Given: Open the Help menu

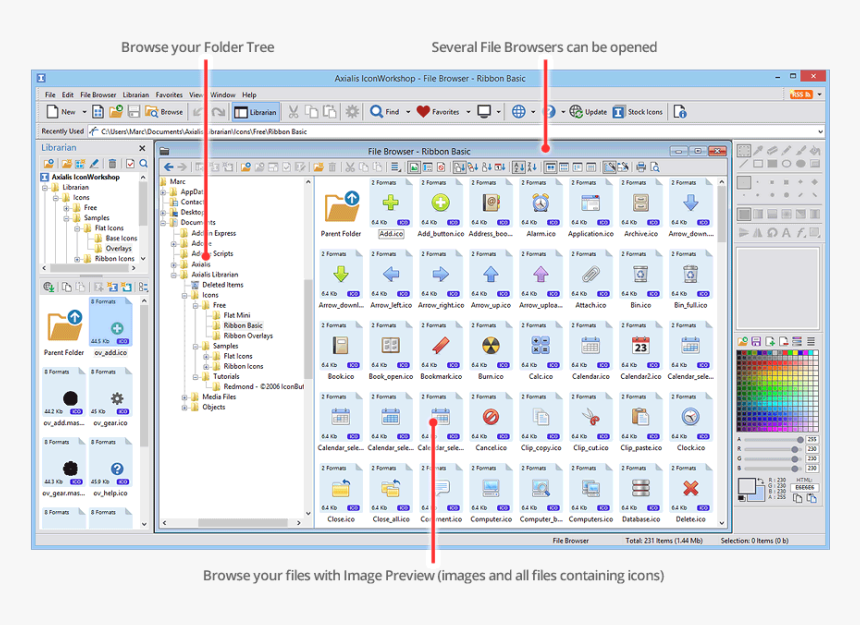Looking at the screenshot, I should [249, 95].
